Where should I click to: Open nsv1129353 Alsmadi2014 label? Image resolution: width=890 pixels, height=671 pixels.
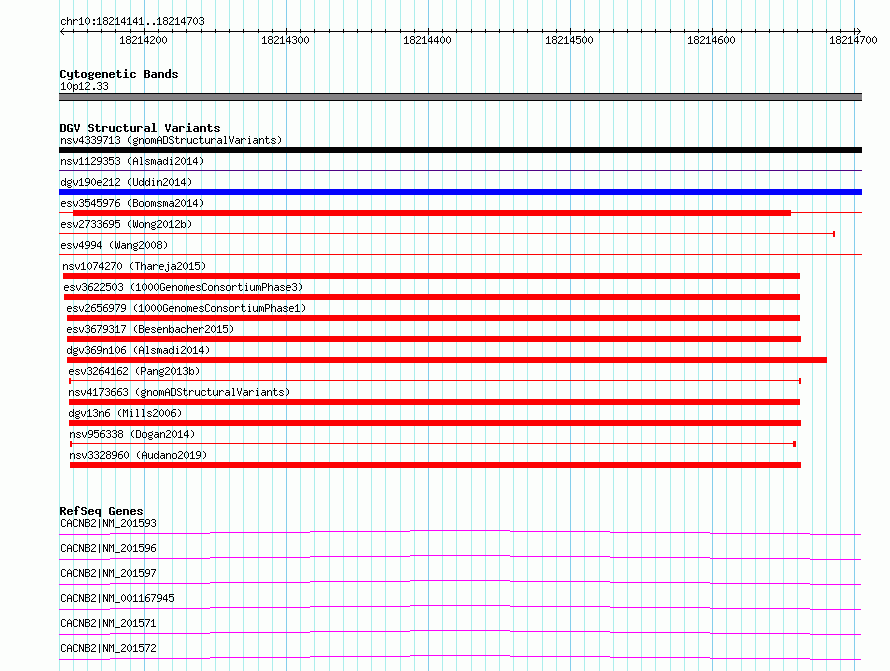[x=132, y=161]
